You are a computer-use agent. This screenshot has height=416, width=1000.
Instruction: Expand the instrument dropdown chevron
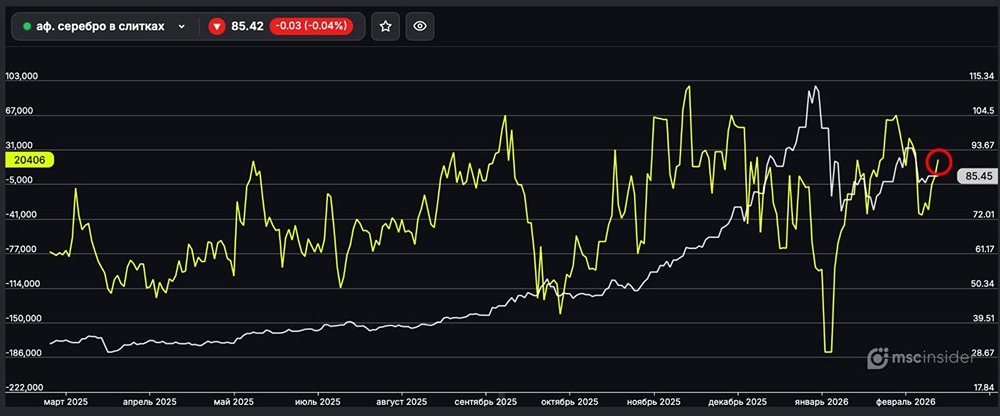181,26
